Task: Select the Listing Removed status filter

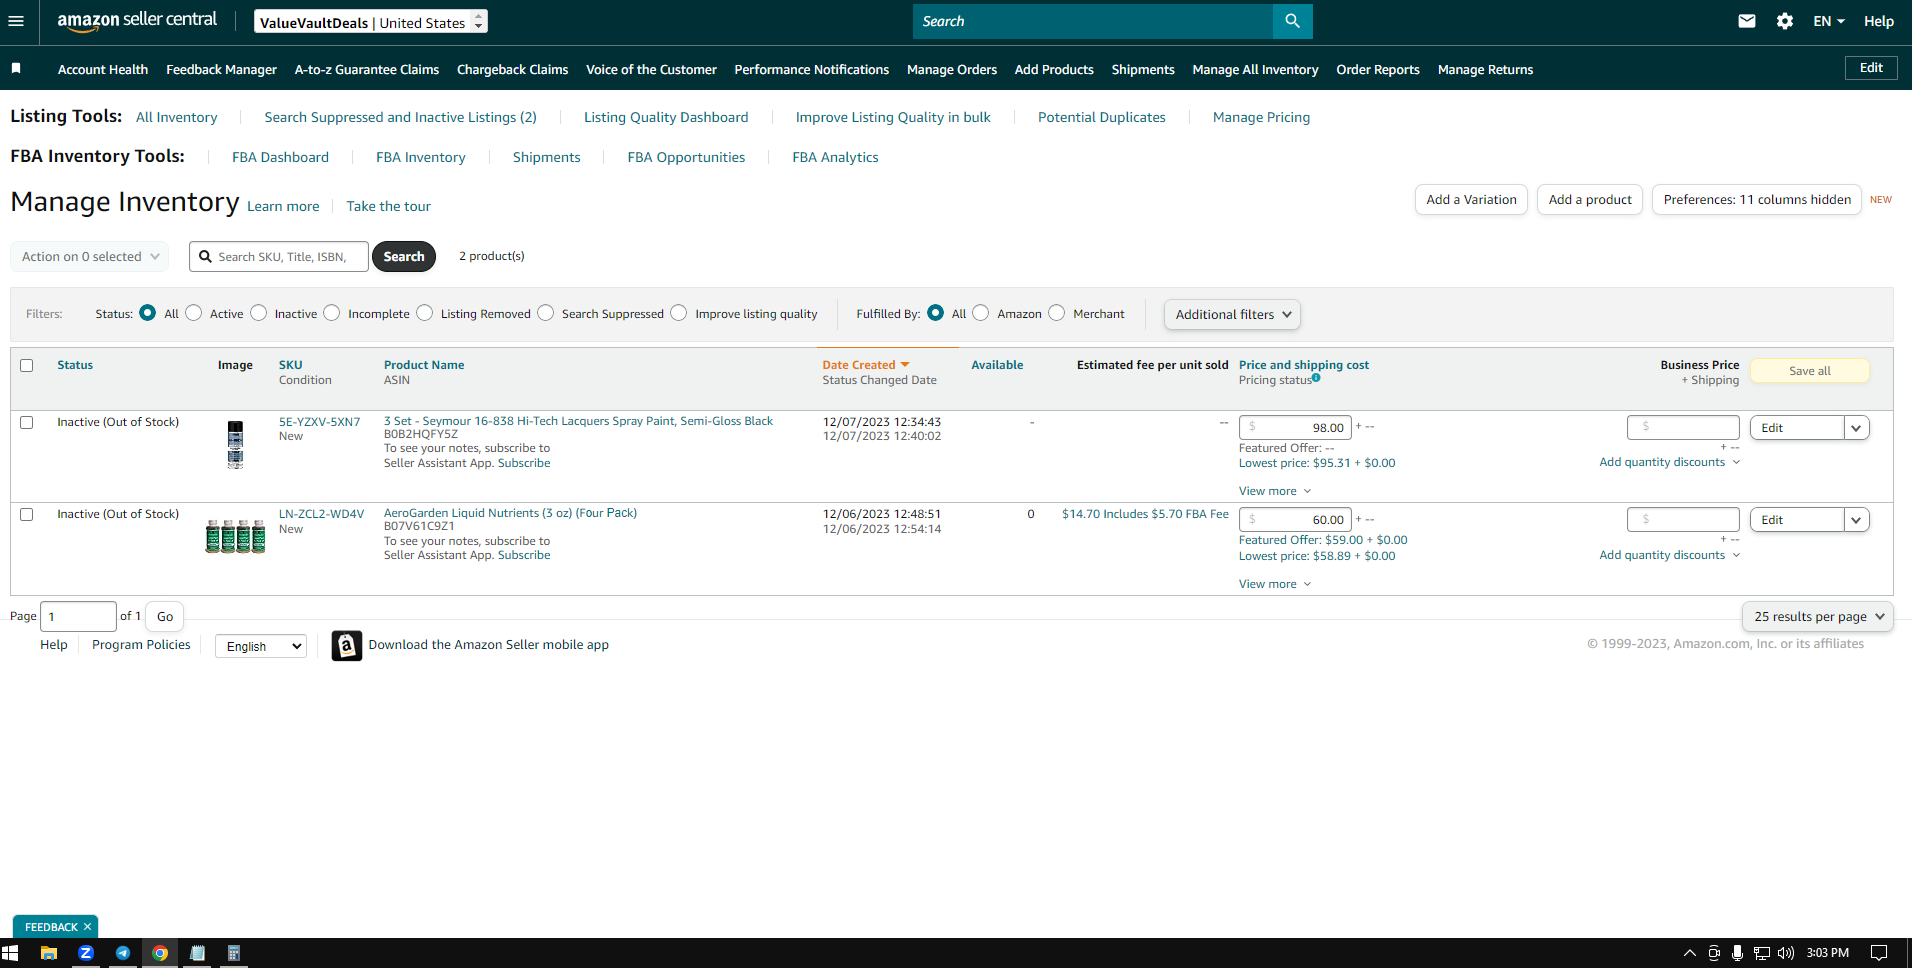Action: coord(425,313)
